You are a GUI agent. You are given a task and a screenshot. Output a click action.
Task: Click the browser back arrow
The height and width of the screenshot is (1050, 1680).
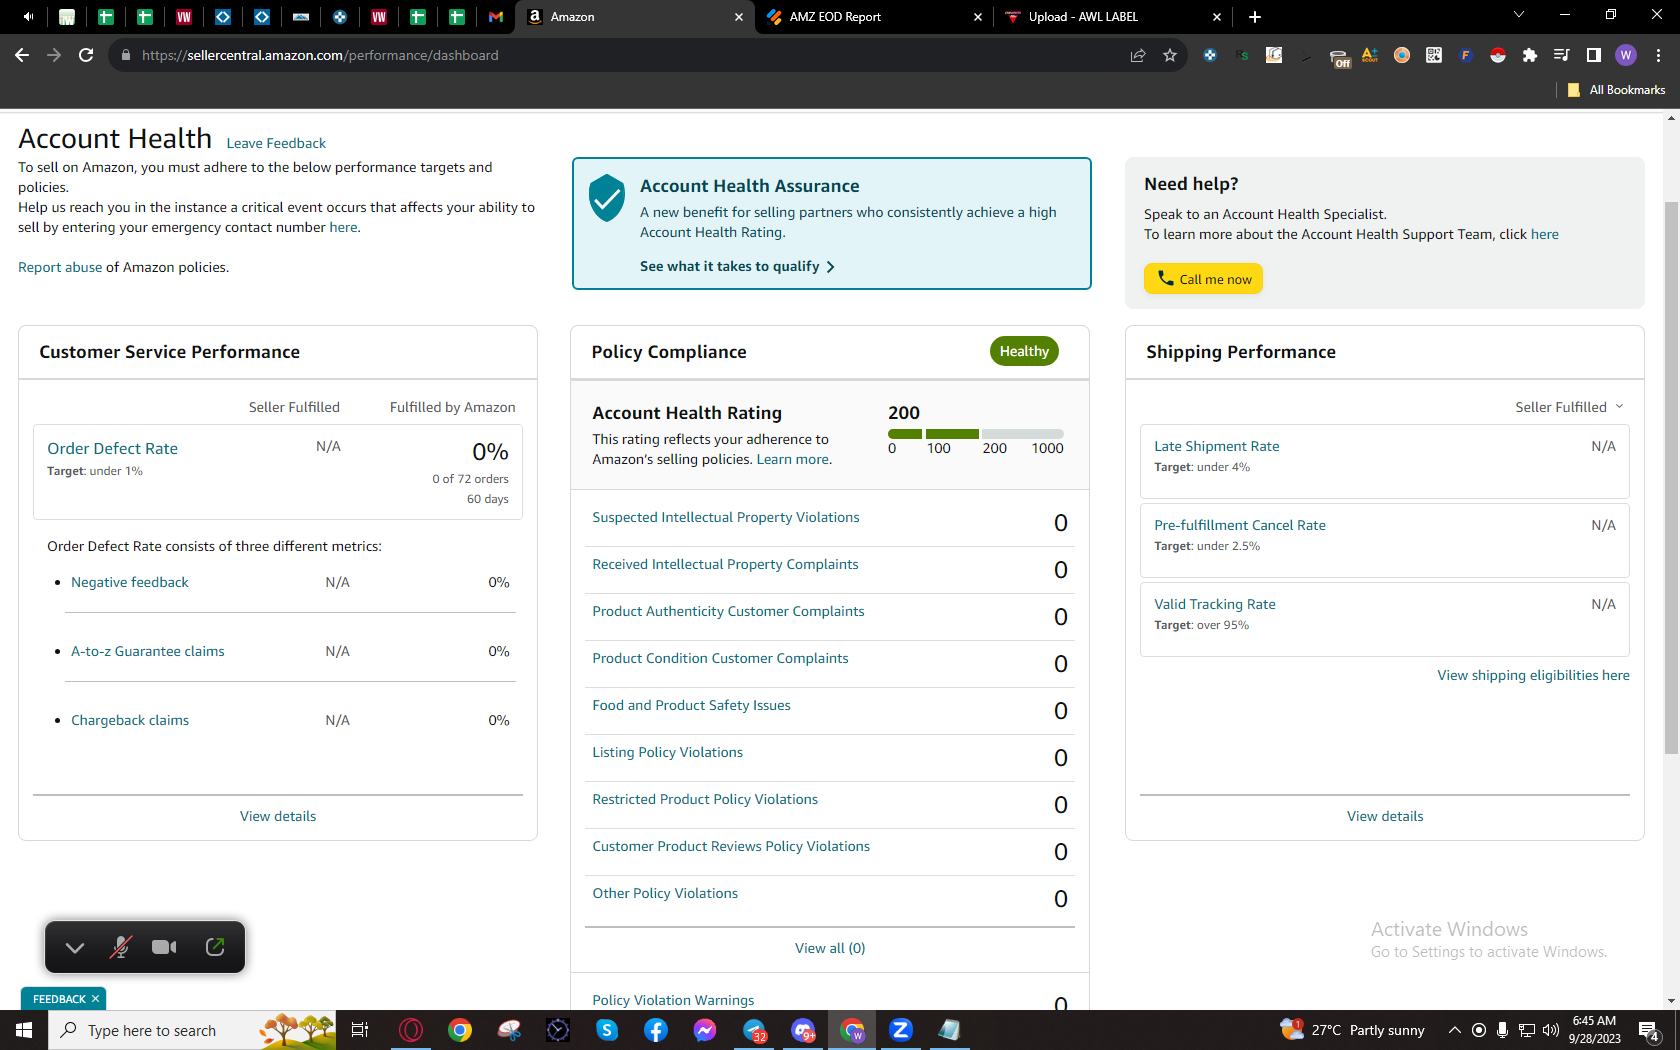(x=22, y=55)
